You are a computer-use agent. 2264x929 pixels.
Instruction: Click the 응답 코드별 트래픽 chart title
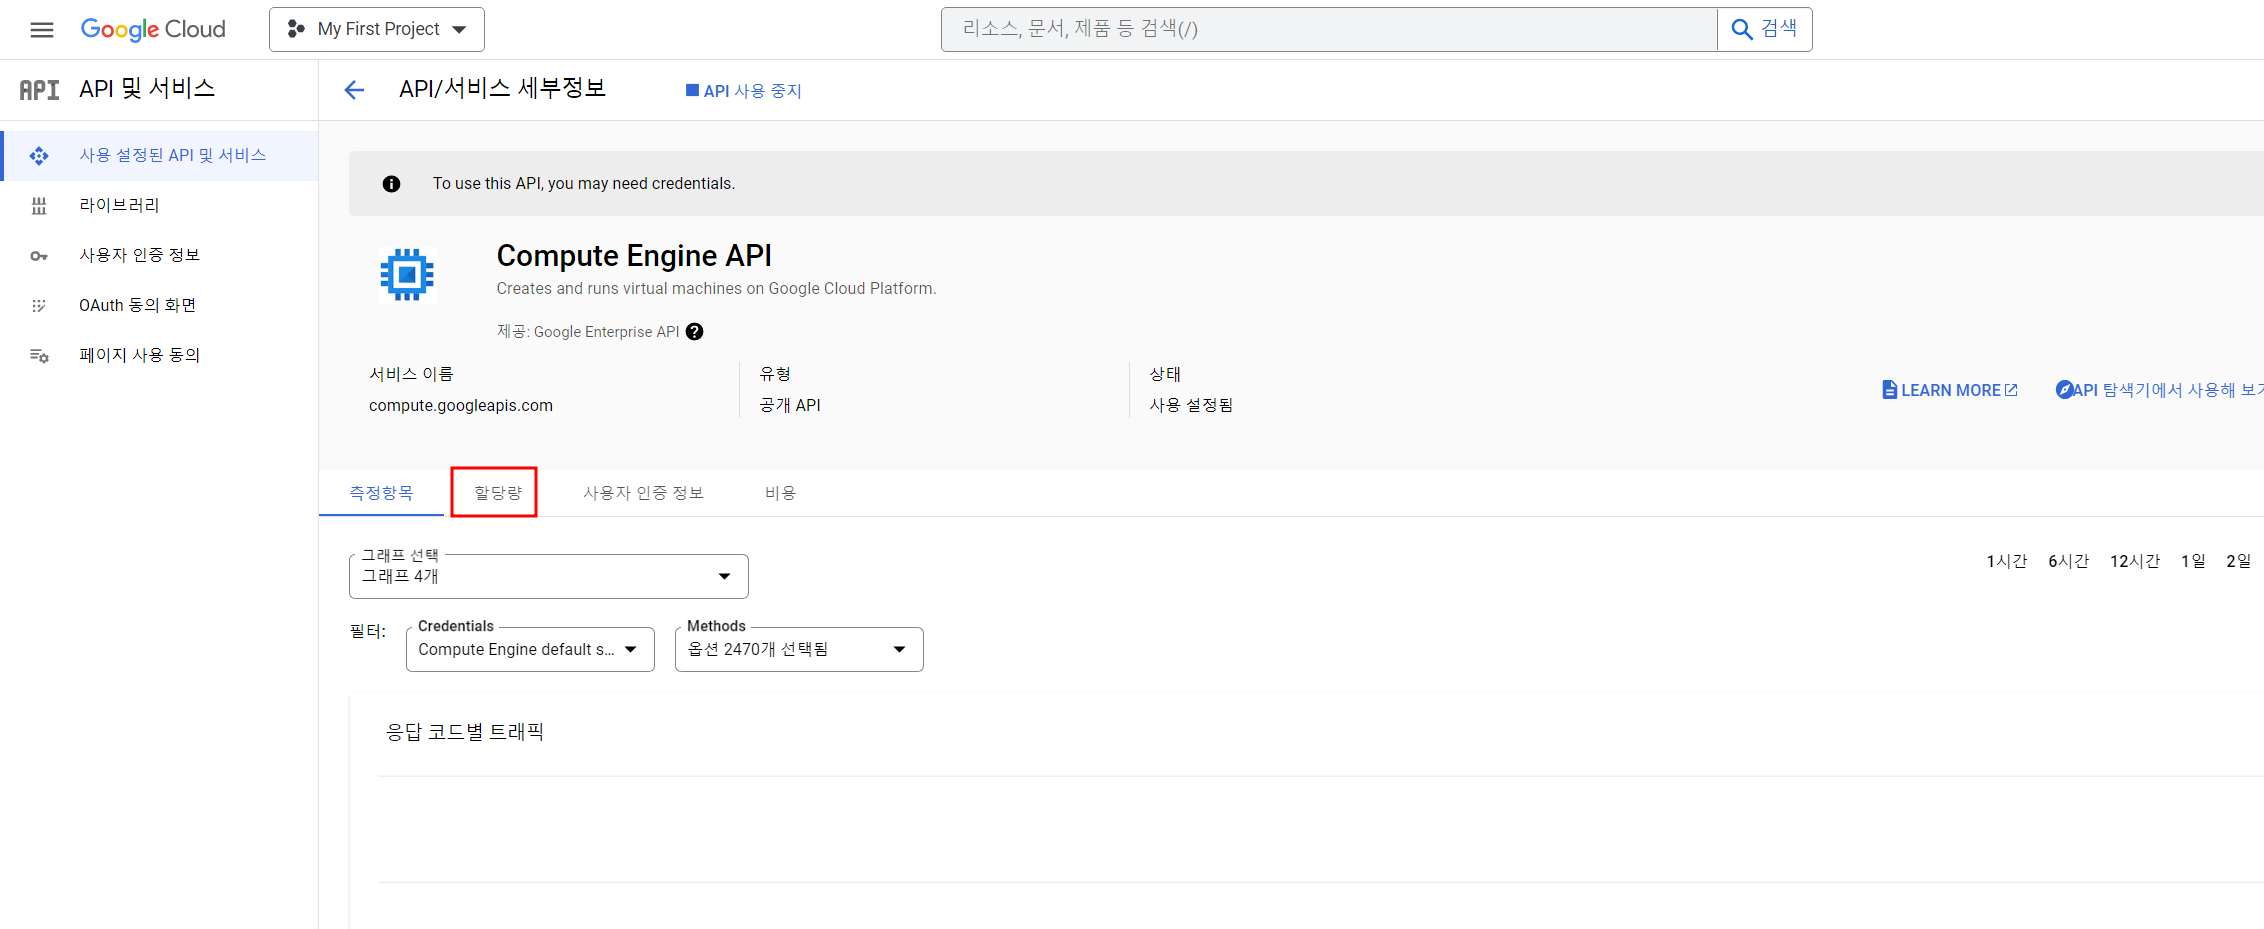[465, 732]
